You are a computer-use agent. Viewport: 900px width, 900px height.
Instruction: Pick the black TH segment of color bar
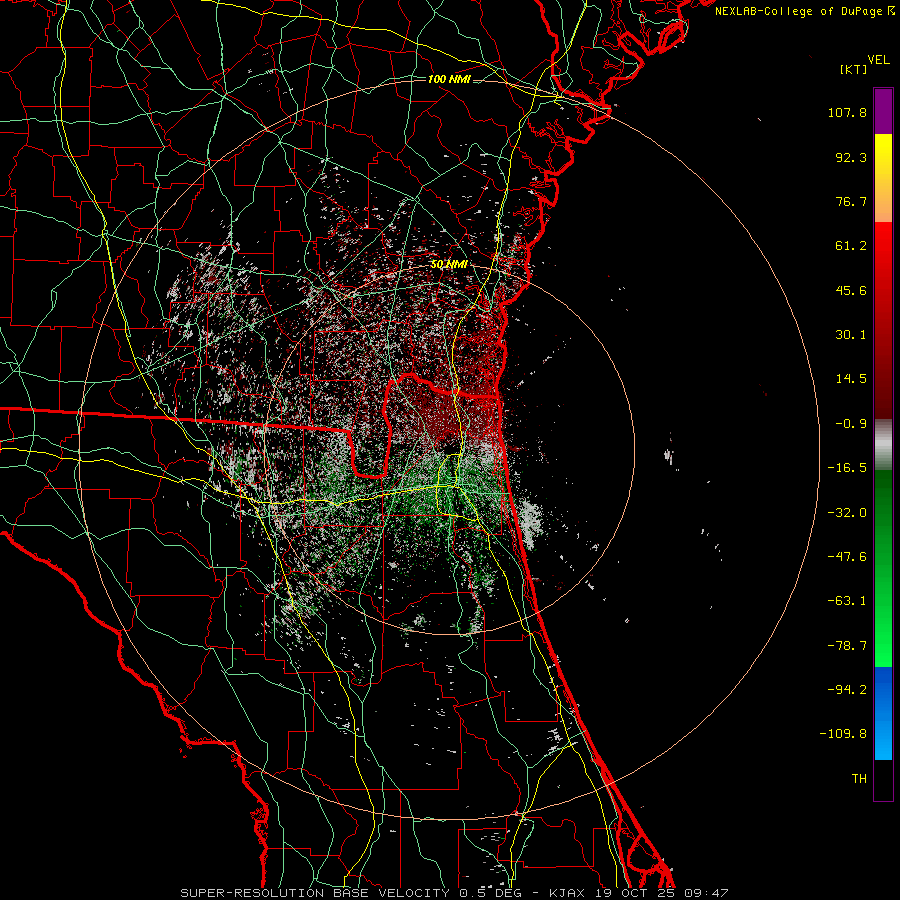coord(883,780)
